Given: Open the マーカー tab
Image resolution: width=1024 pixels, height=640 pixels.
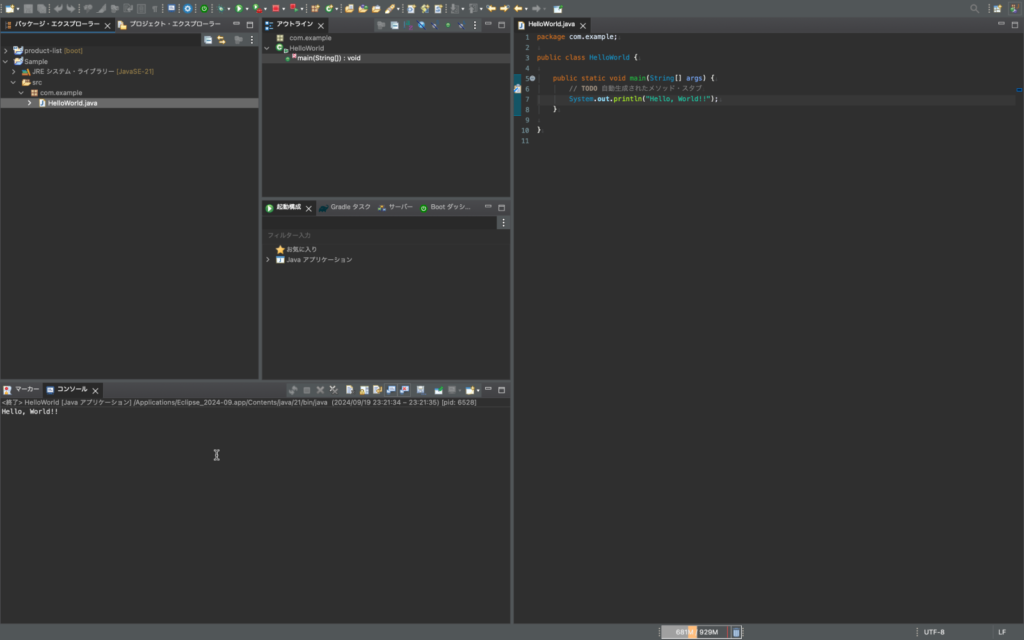Looking at the screenshot, I should point(26,389).
